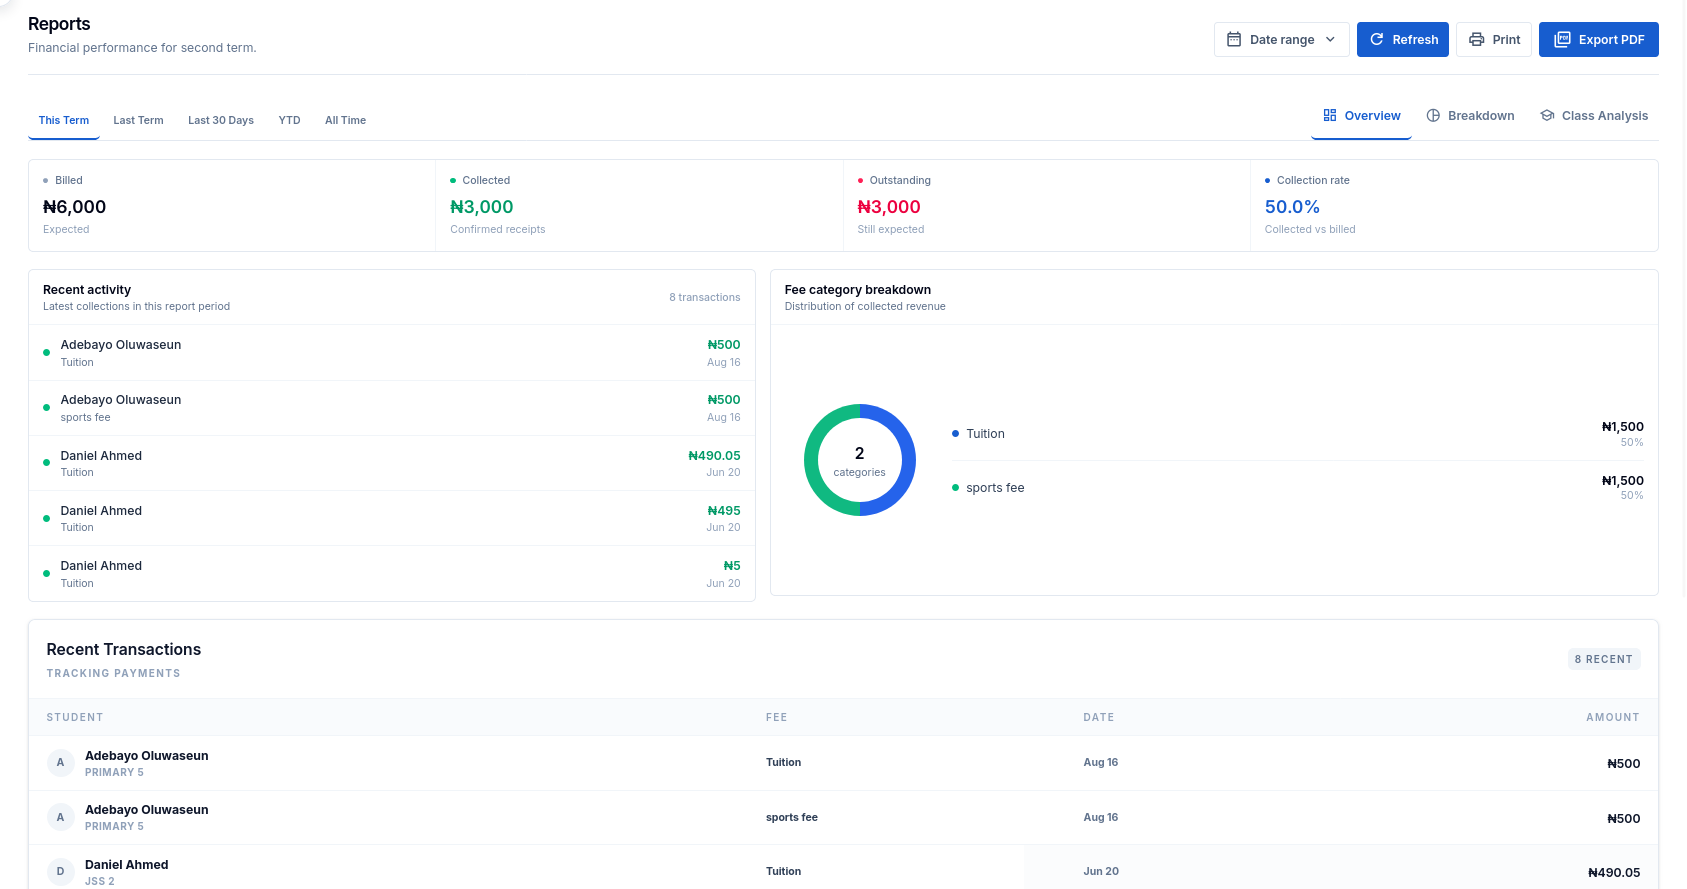Click ₦490.05 amount in transactions table
This screenshot has width=1687, height=889.
point(1614,873)
